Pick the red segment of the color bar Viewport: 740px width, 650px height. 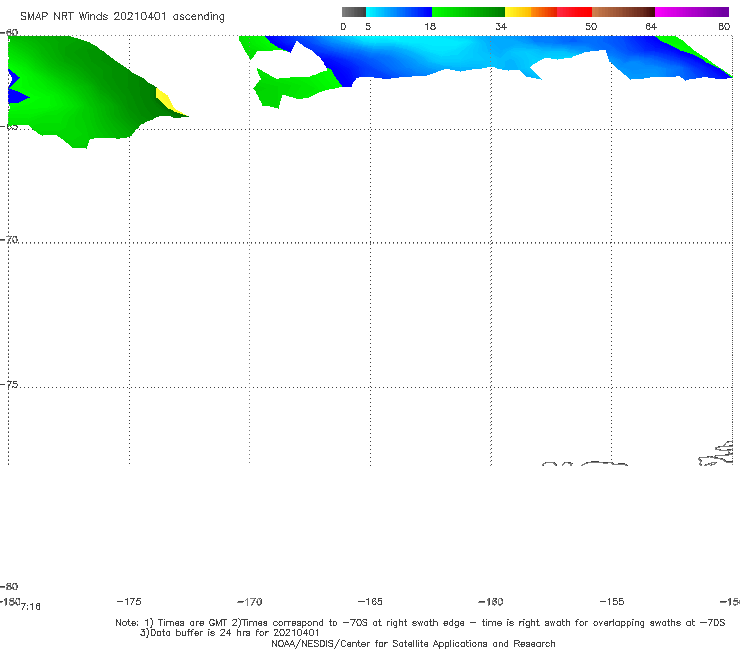click(x=574, y=12)
